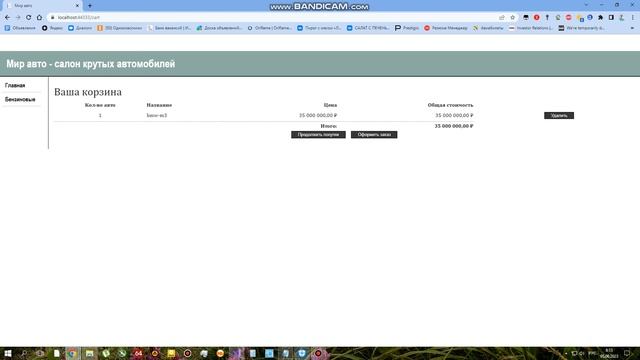The width and height of the screenshot is (640, 360).
Task: Open a new browser tab
Action: pyautogui.click(x=90, y=6)
